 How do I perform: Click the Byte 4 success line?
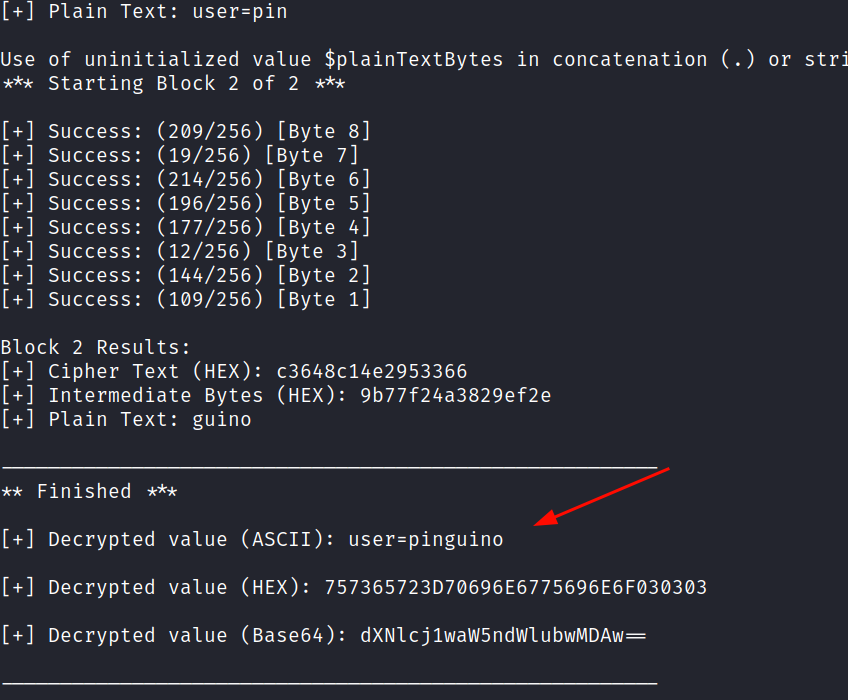tap(186, 228)
